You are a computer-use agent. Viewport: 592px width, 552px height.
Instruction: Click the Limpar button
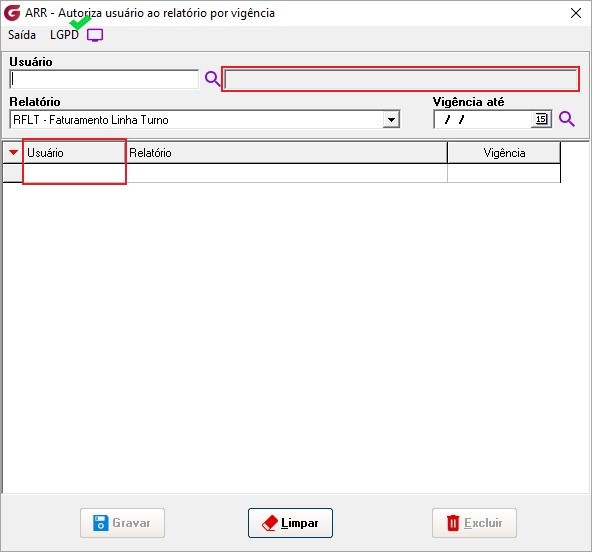[x=290, y=523]
